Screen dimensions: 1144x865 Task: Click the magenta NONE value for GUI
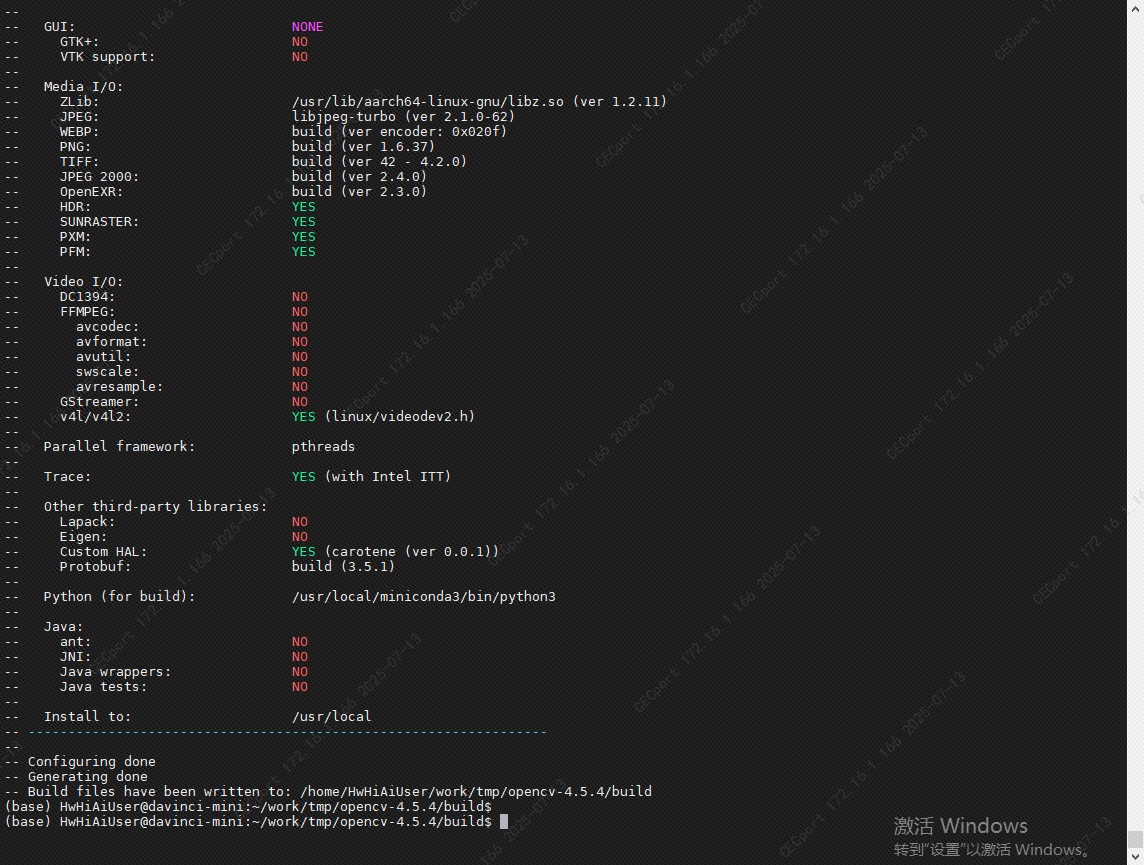[x=307, y=27]
